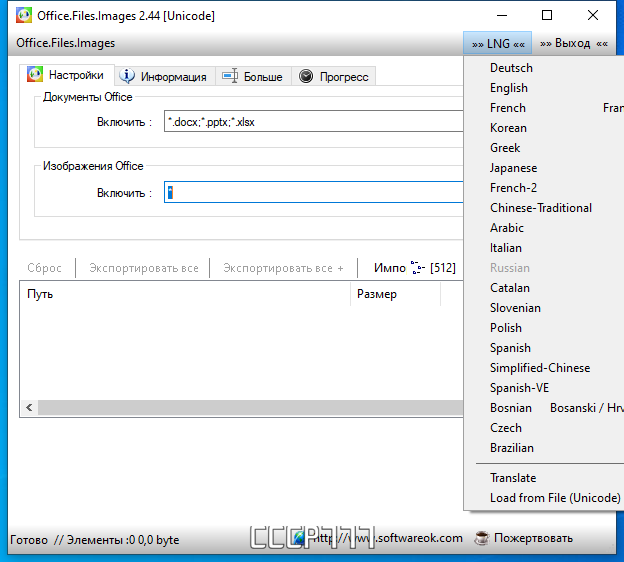Click the Экспортировать все + button
Screen dimensions: 624x562
(x=283, y=268)
